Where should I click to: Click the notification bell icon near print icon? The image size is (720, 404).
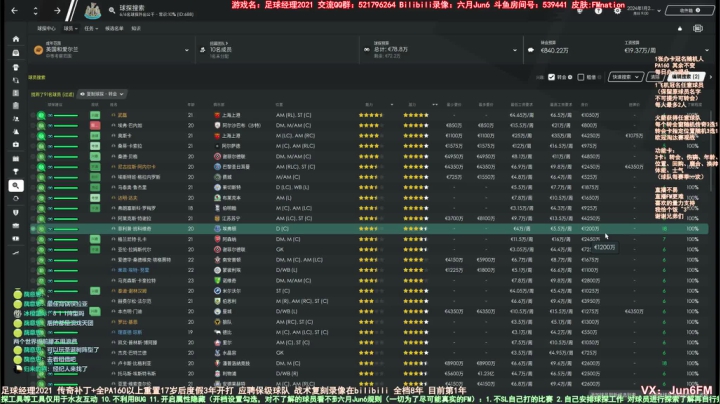point(680,28)
